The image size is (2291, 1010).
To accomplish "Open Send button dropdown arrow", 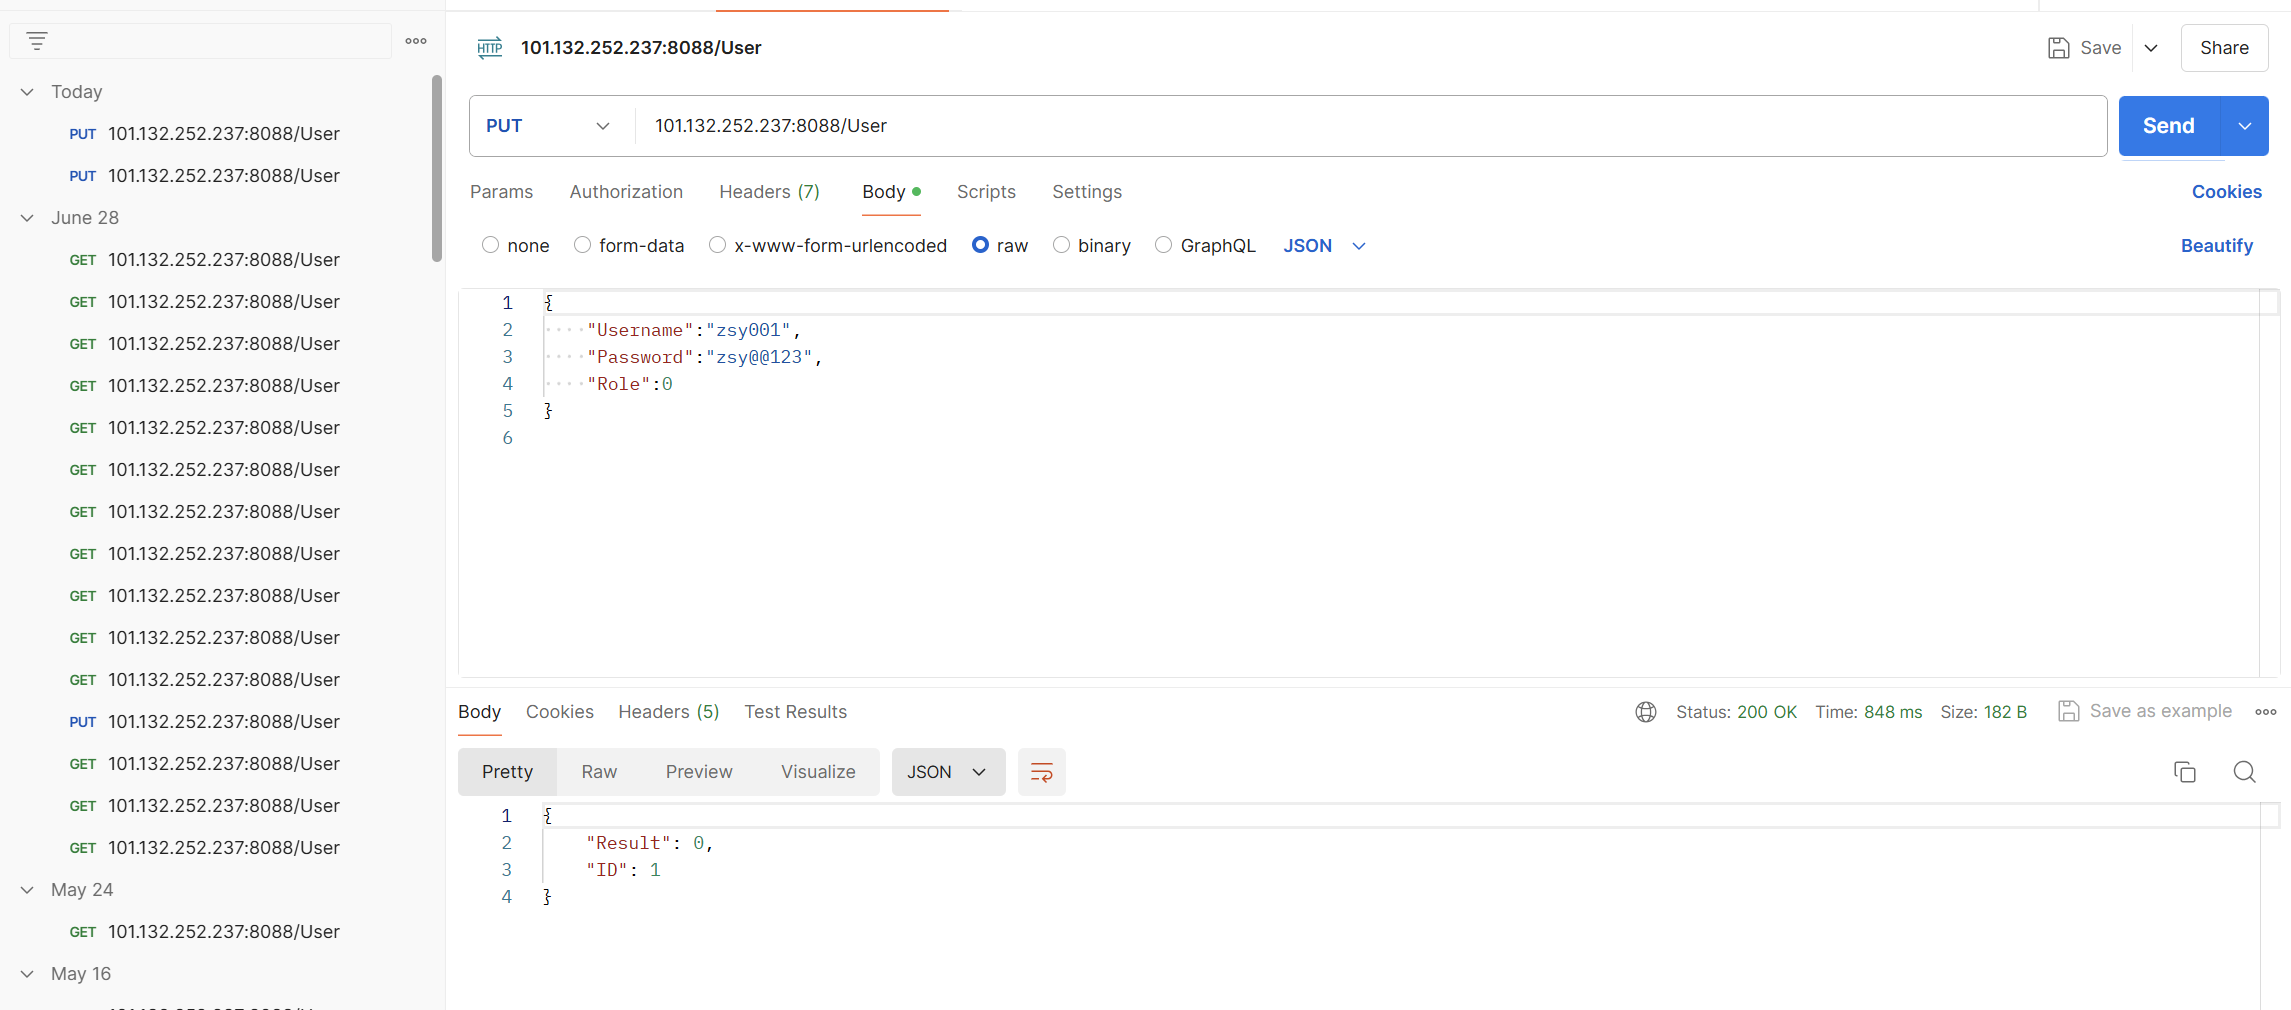I will tap(2245, 126).
